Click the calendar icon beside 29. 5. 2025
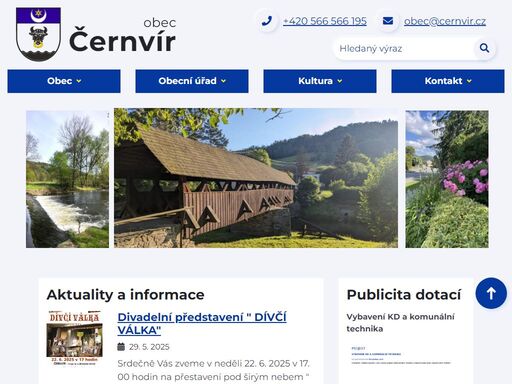The height and width of the screenshot is (384, 512). [x=121, y=347]
